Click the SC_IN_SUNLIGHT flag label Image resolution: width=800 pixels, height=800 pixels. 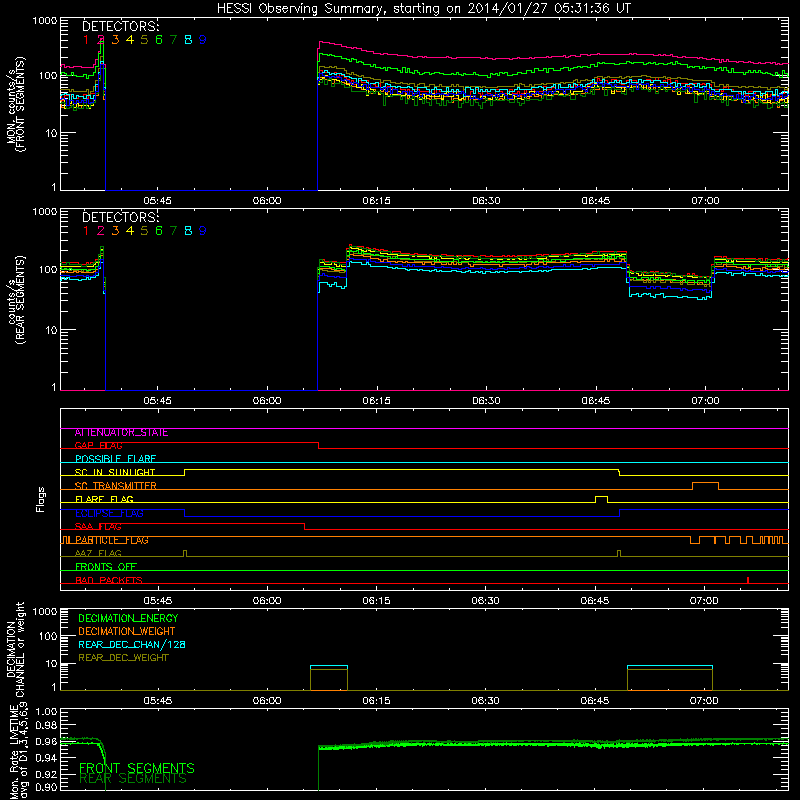pyautogui.click(x=115, y=472)
